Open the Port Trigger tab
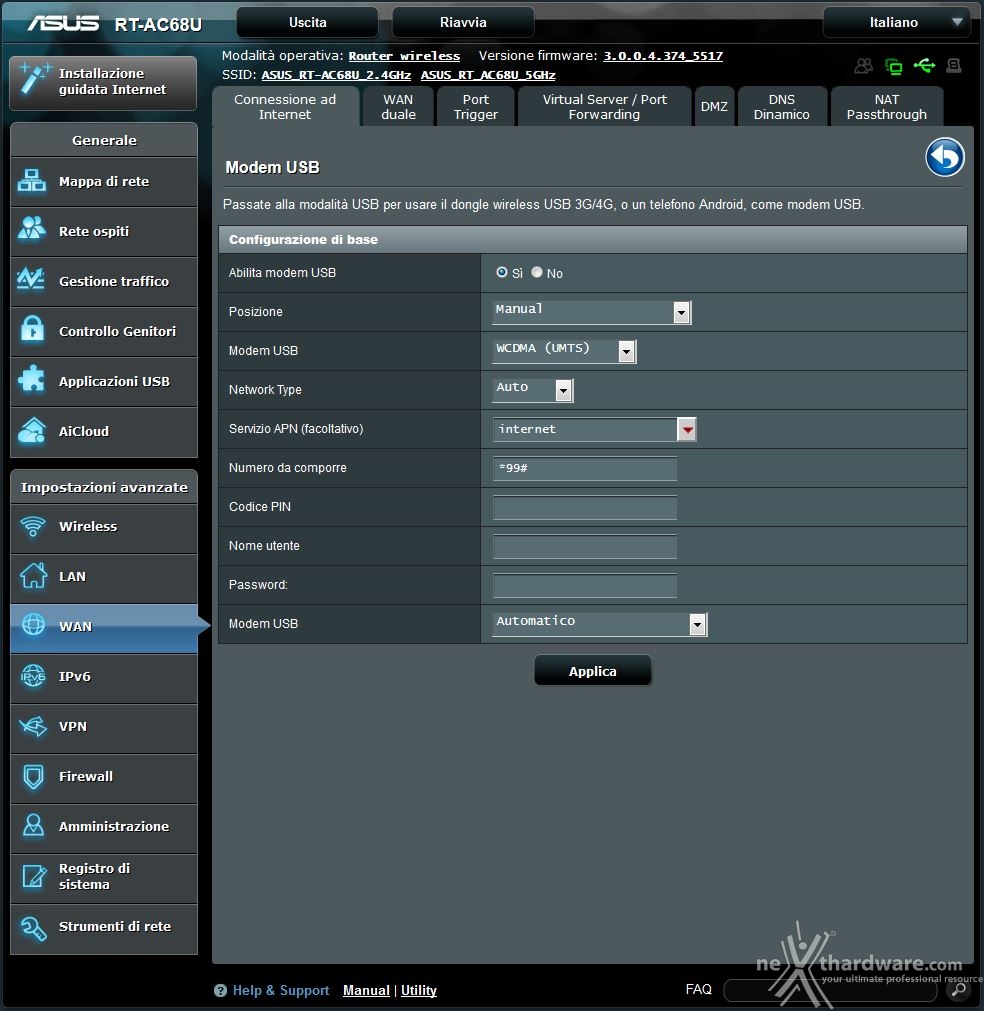This screenshot has width=984, height=1011. pyautogui.click(x=476, y=107)
